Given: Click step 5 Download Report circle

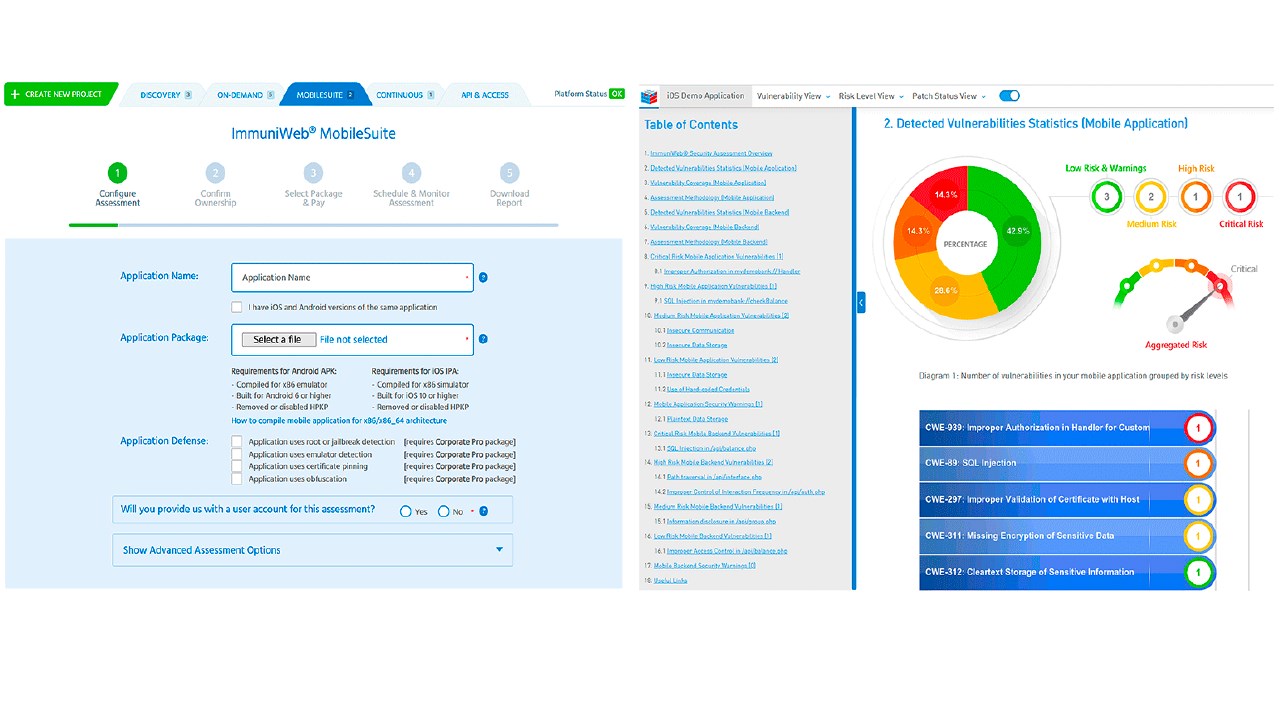Looking at the screenshot, I should [x=510, y=173].
